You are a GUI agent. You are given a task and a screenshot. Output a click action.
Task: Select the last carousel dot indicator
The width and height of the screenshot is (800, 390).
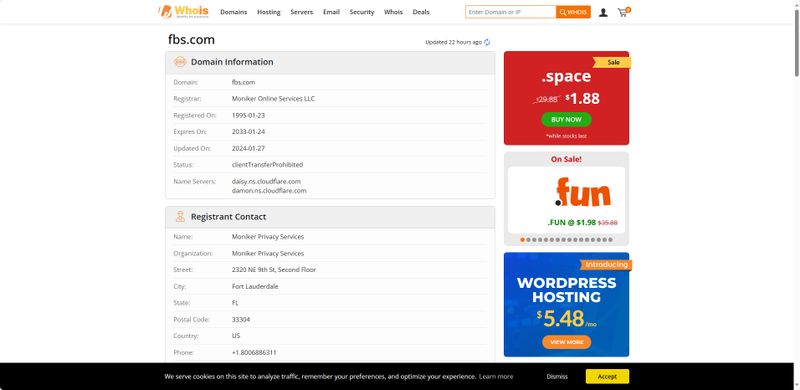pos(610,239)
